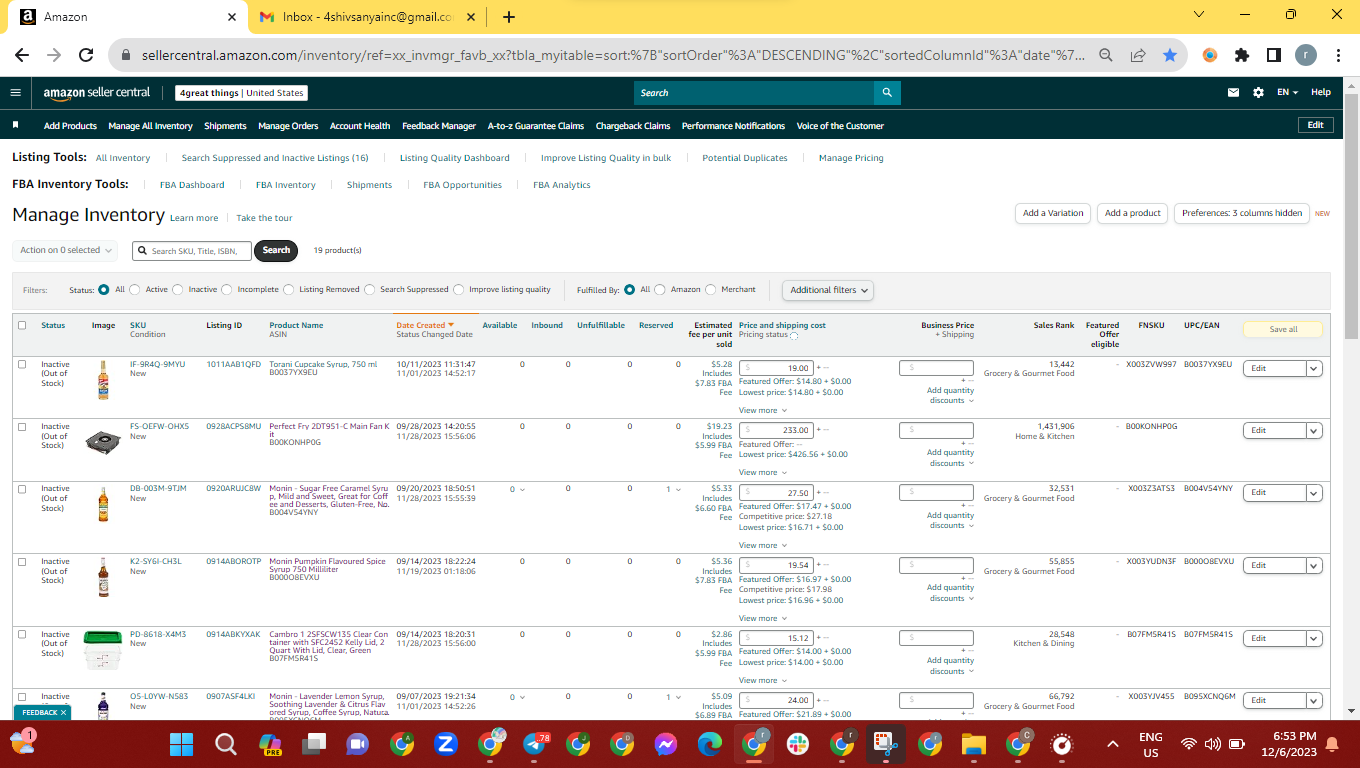Open the Windows Start menu
1360x768 pixels.
pos(181,744)
